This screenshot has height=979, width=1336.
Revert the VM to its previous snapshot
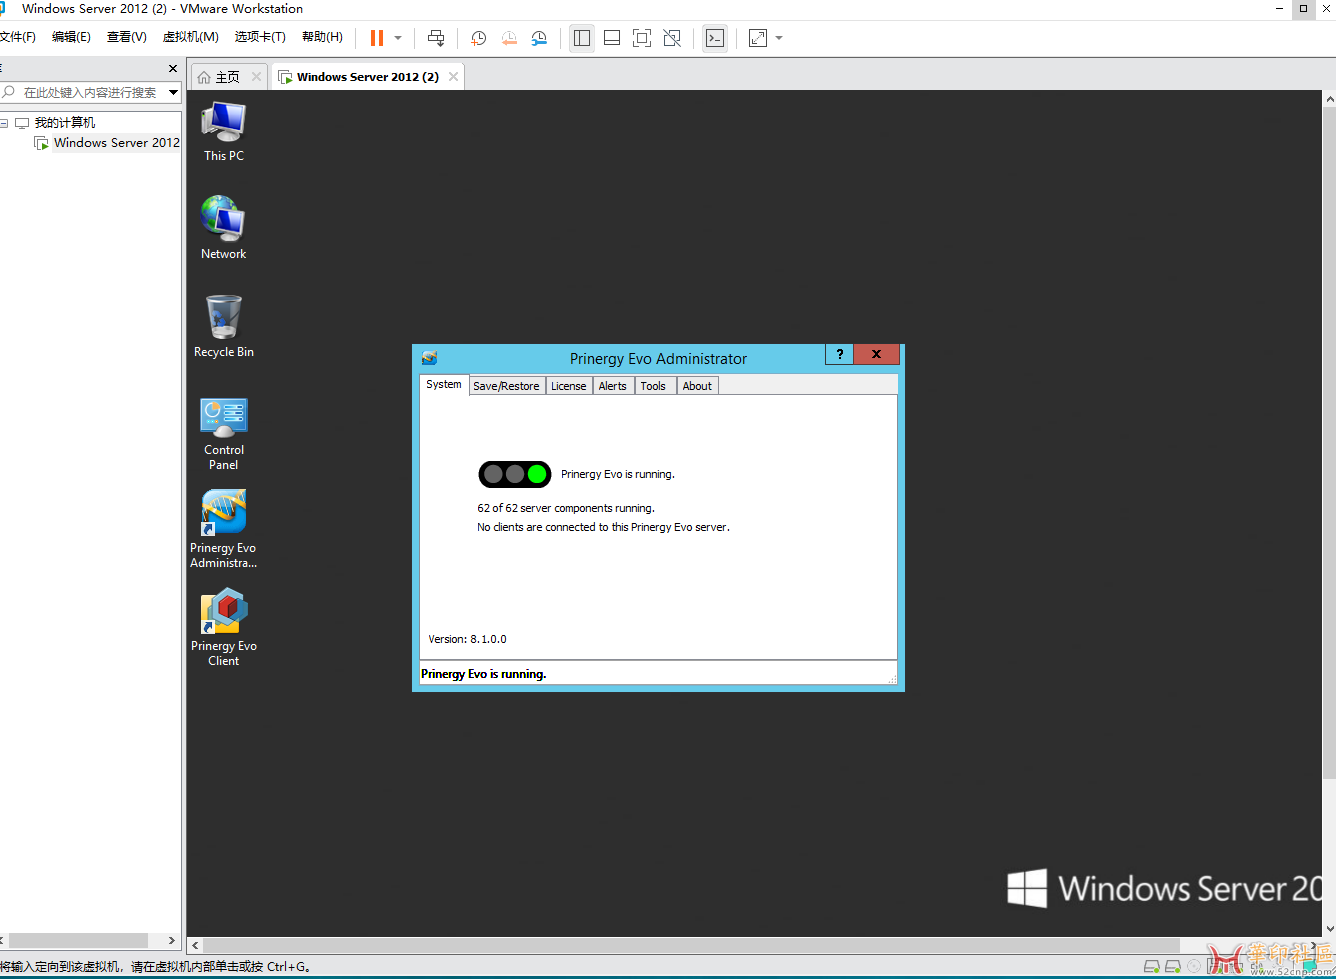(x=509, y=38)
